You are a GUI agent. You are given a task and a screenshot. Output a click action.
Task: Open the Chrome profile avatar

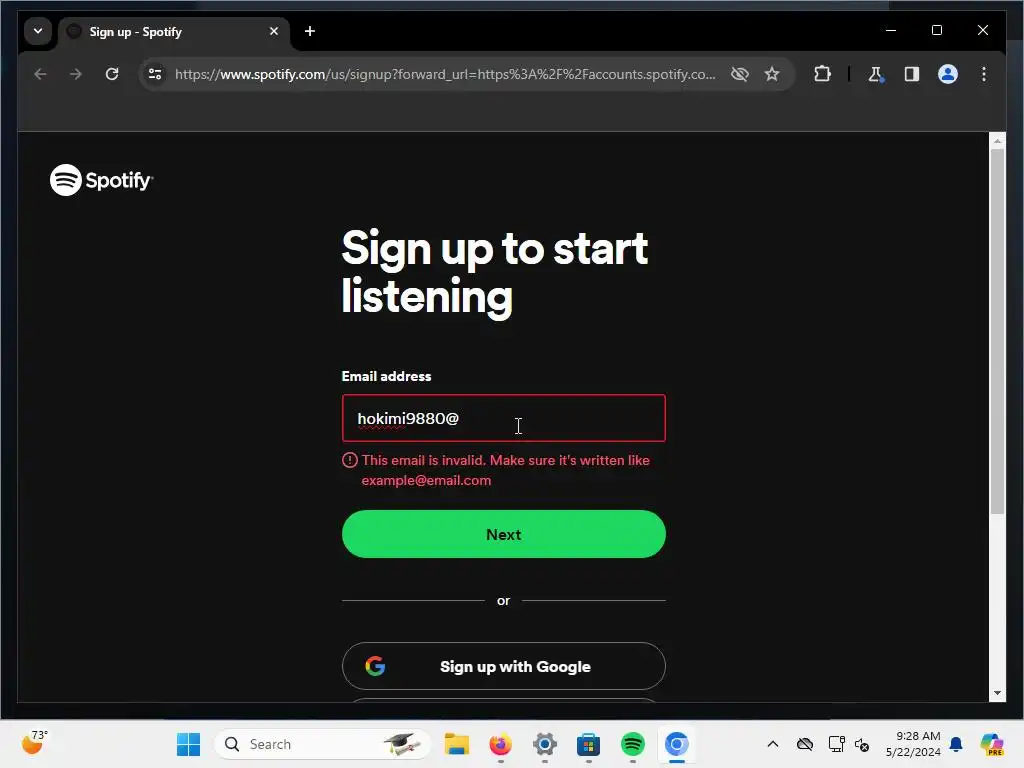pos(948,74)
